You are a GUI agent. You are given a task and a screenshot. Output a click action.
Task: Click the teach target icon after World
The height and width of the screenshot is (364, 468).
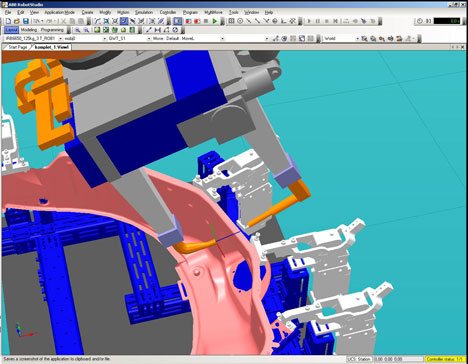coord(364,38)
